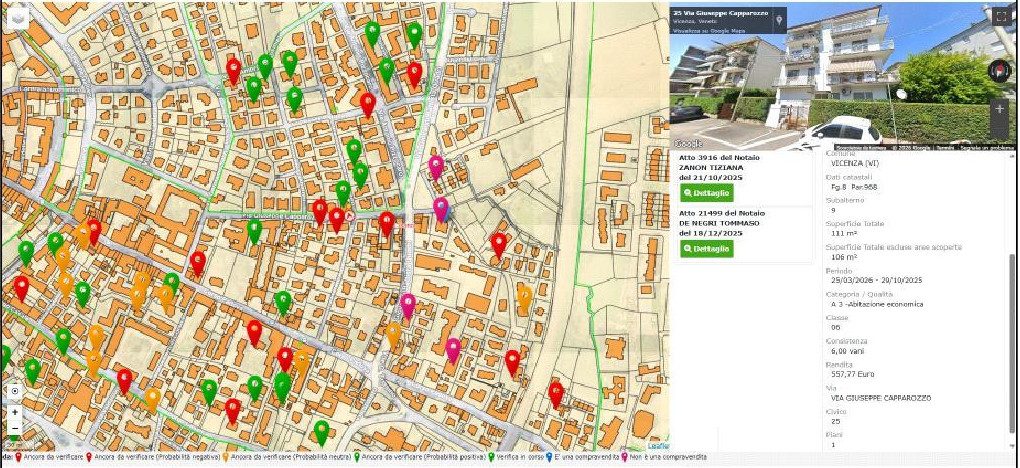Open the map layers control
This screenshot has height=468, width=1020.
point(18,17)
